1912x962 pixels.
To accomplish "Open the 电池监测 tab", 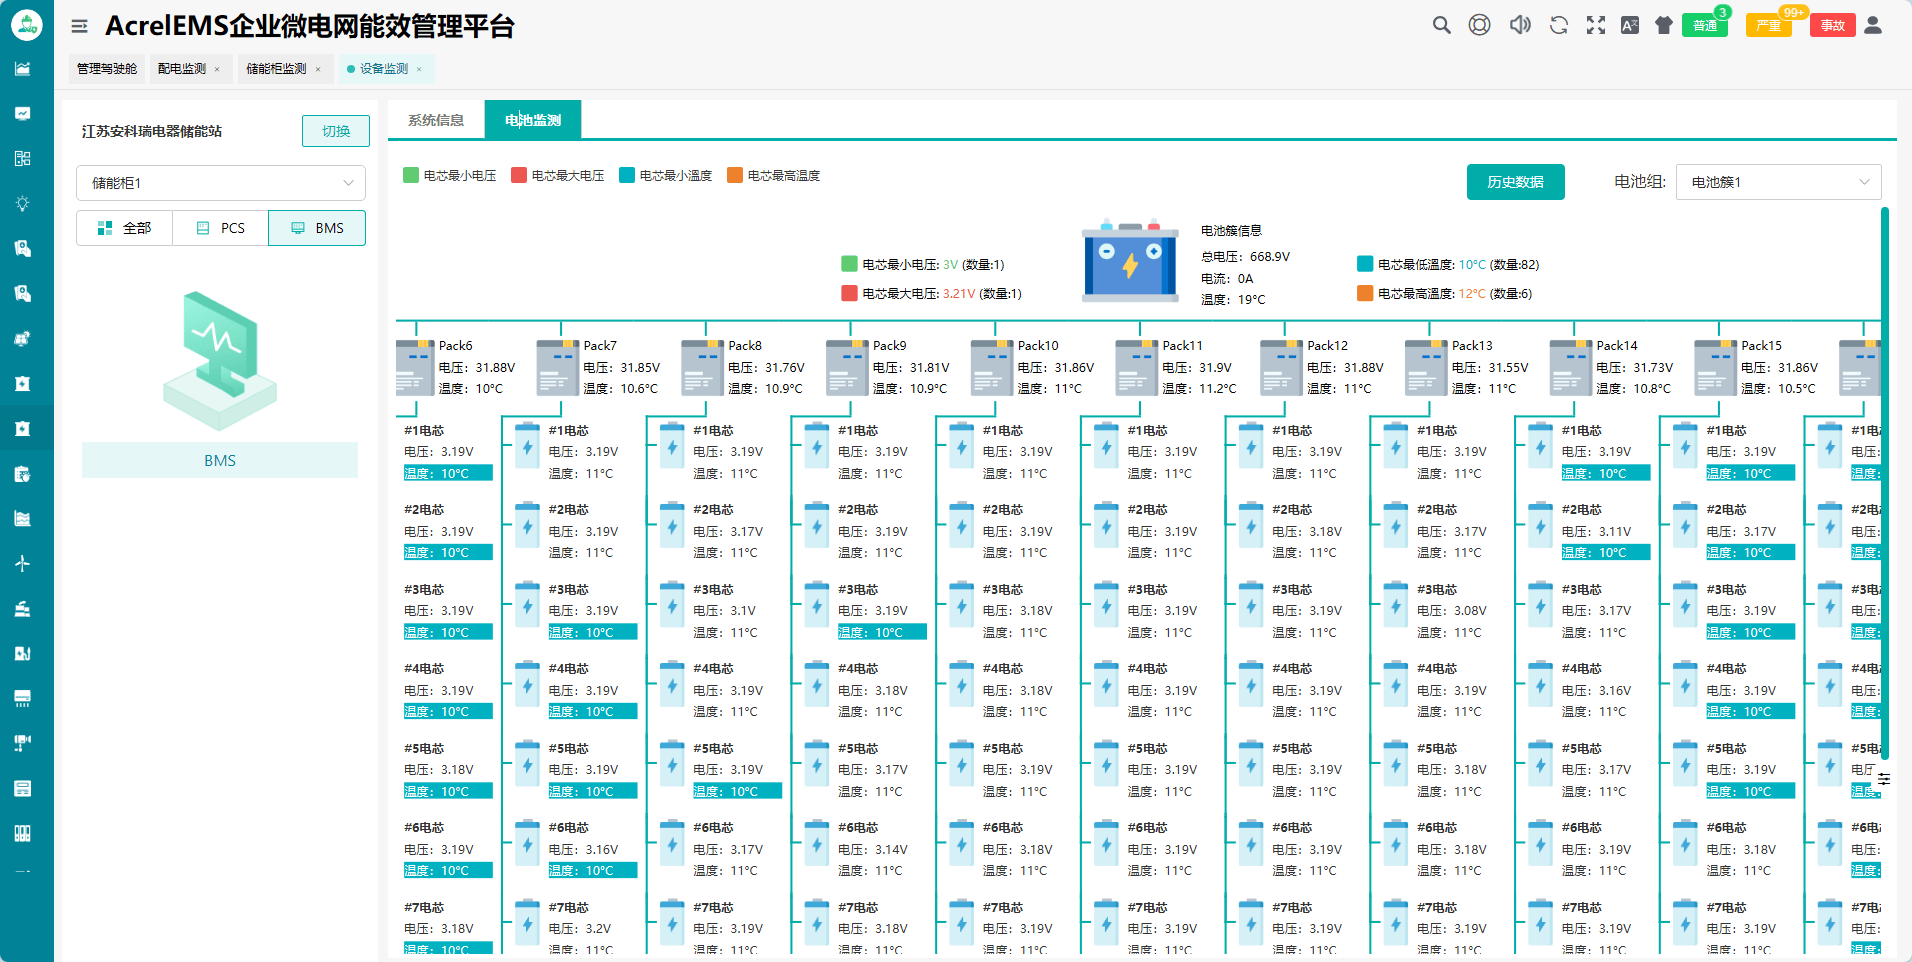I will pos(533,120).
